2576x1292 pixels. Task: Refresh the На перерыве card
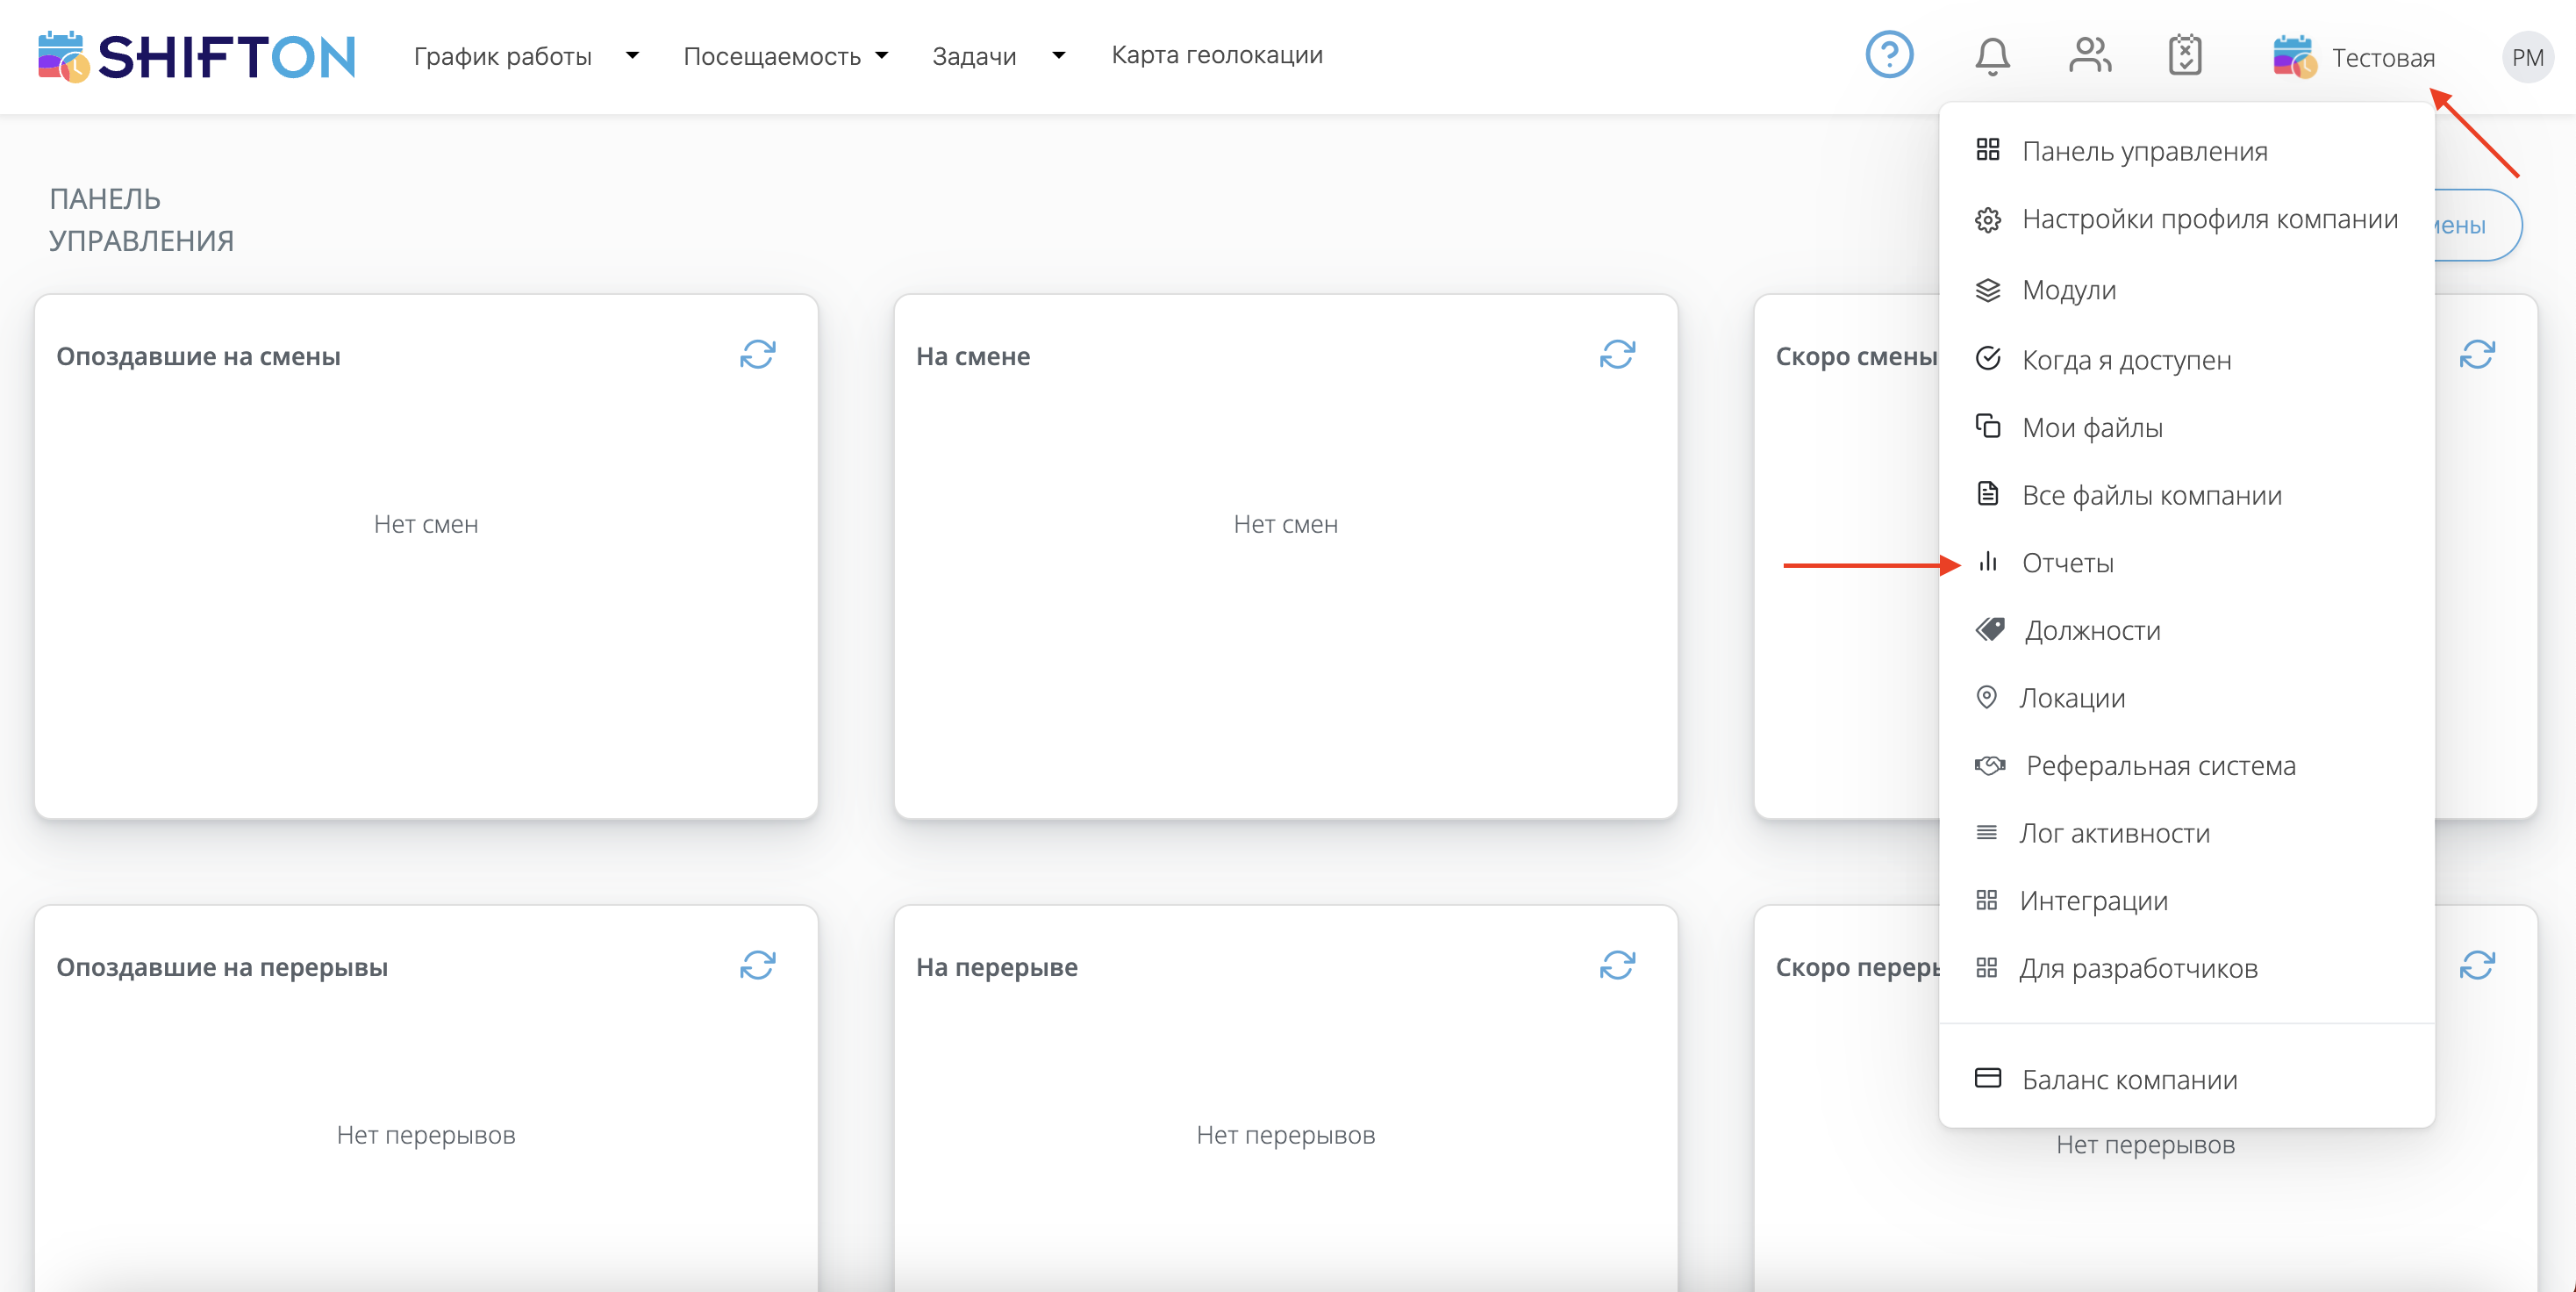1617,965
